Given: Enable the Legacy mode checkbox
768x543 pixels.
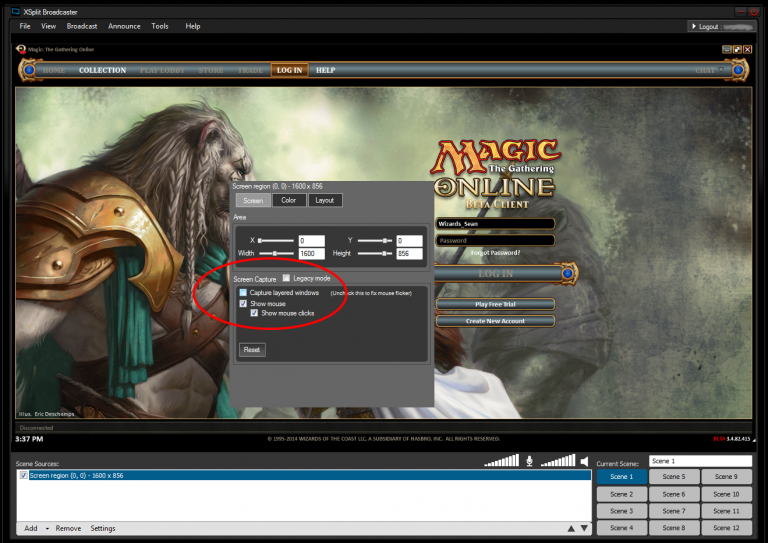Looking at the screenshot, I should 286,278.
